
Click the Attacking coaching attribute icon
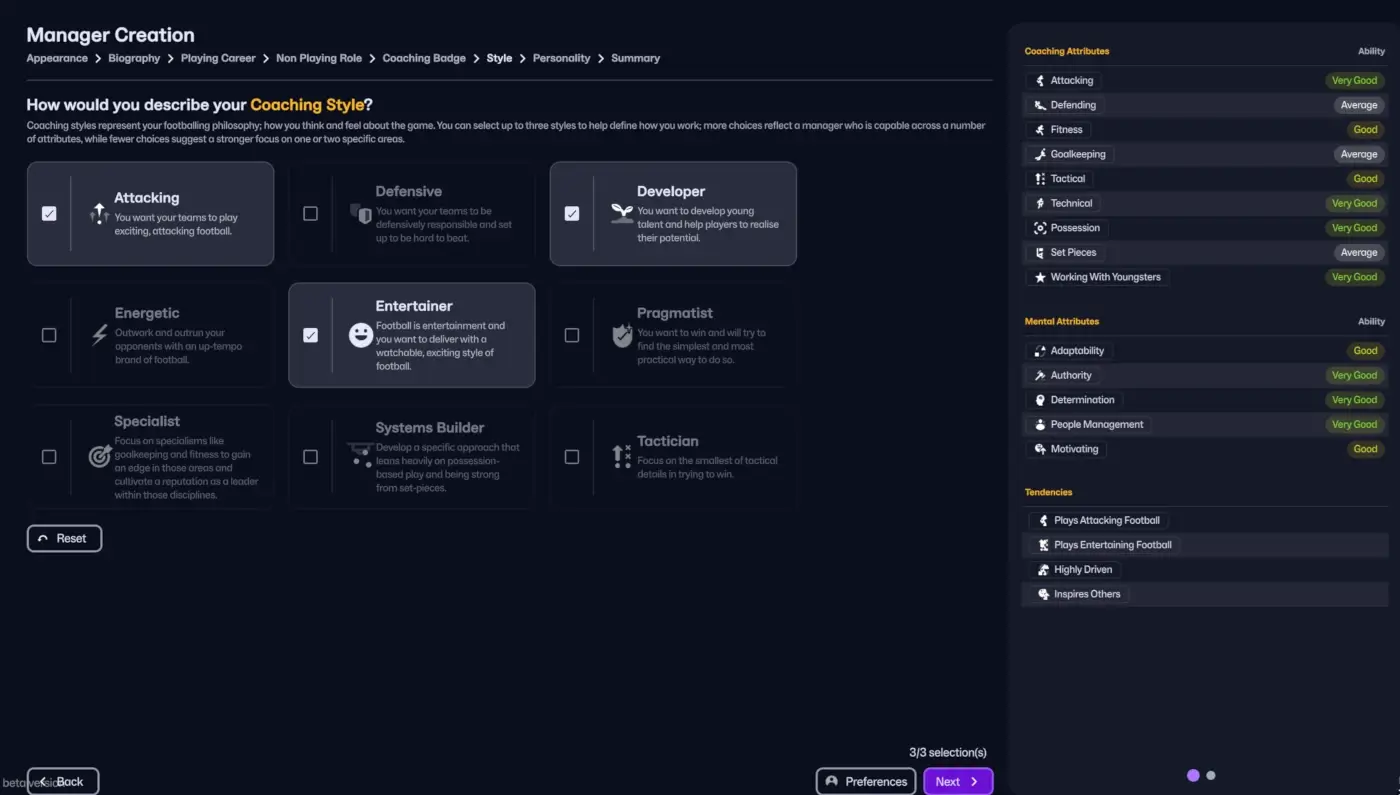point(1040,80)
